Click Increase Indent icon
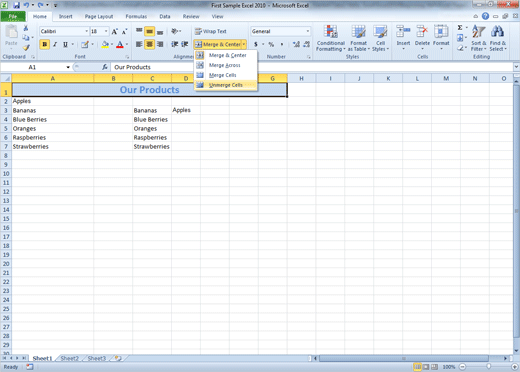This screenshot has width=520, height=372. 185,44
